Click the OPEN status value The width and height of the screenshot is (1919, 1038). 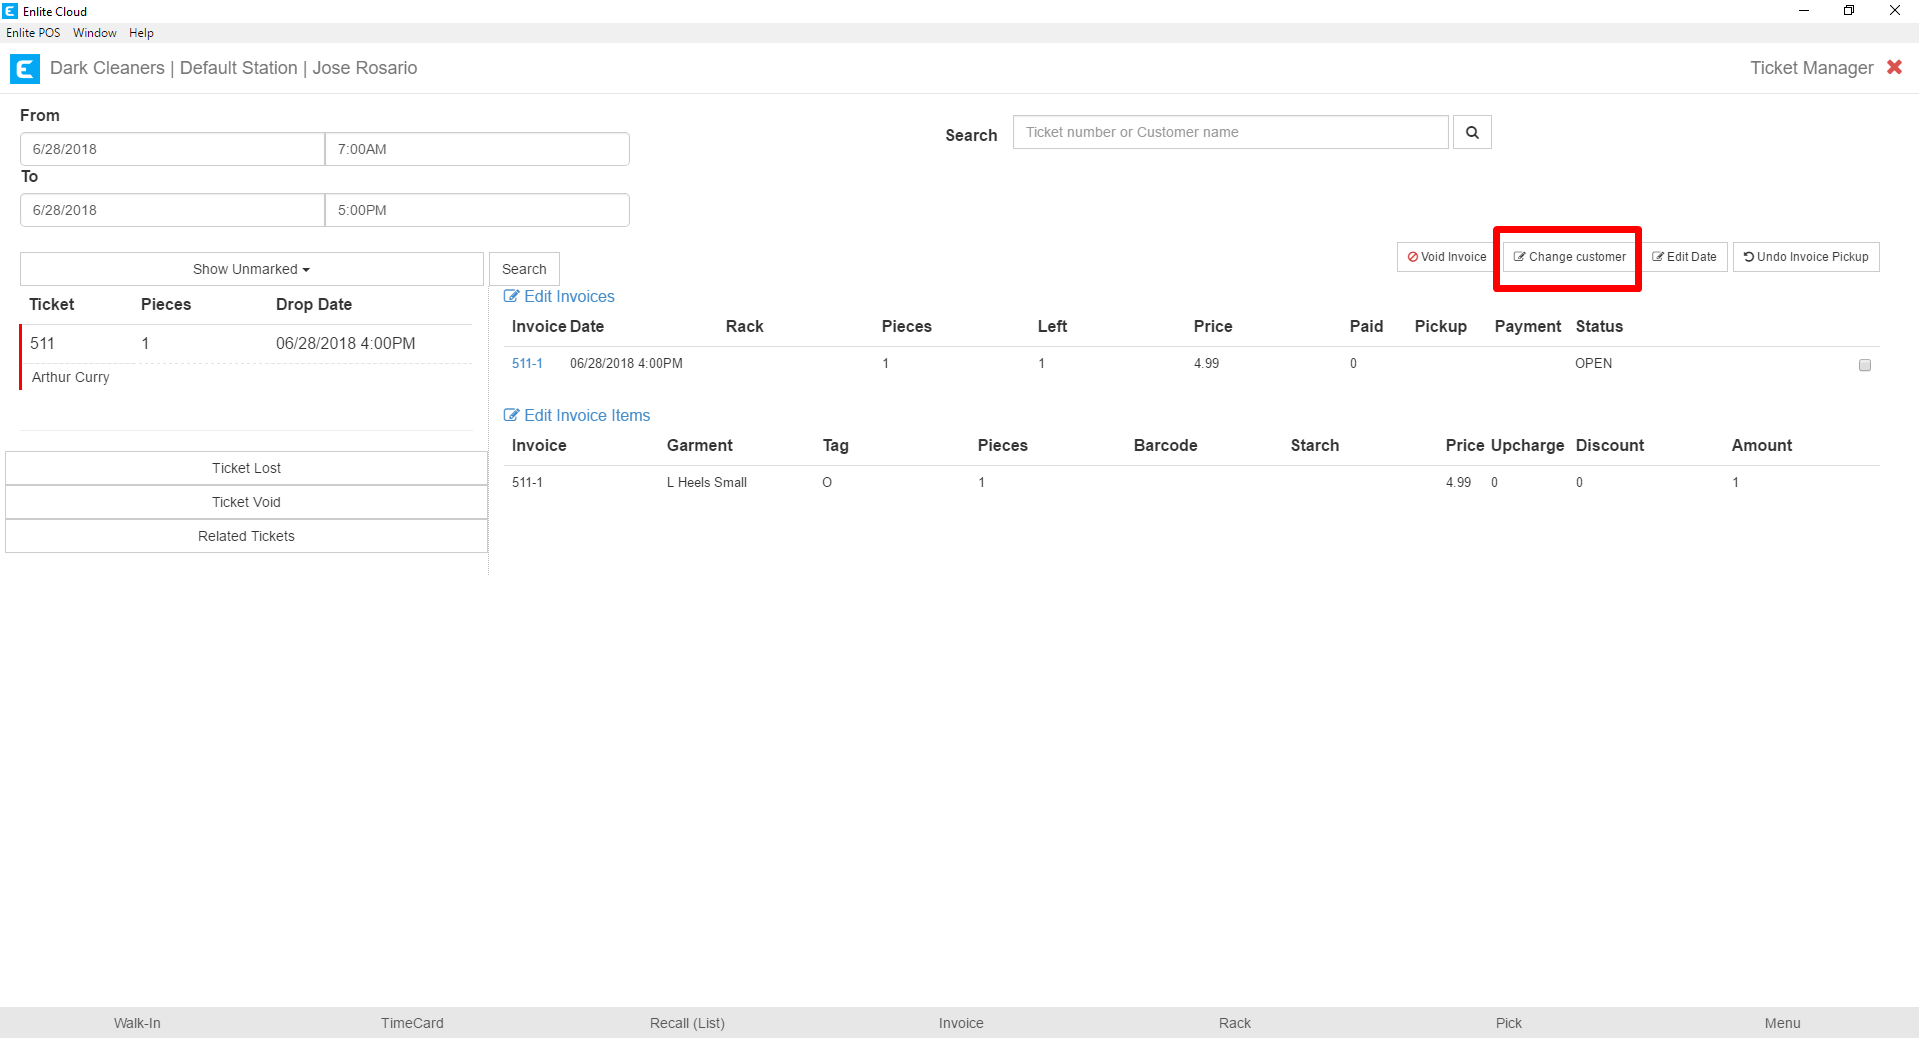pyautogui.click(x=1594, y=363)
